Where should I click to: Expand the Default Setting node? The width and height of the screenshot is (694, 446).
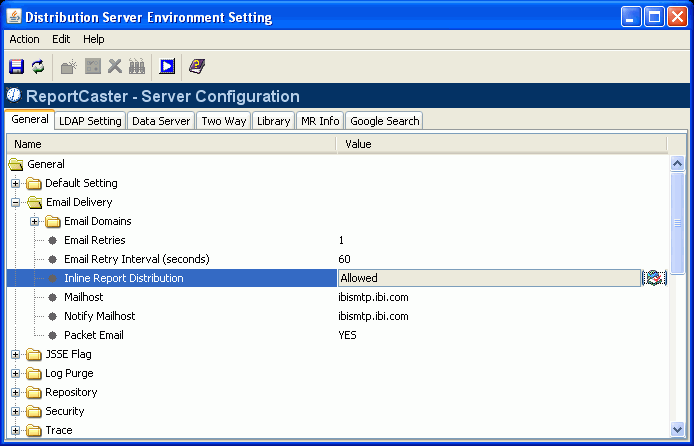[15, 183]
